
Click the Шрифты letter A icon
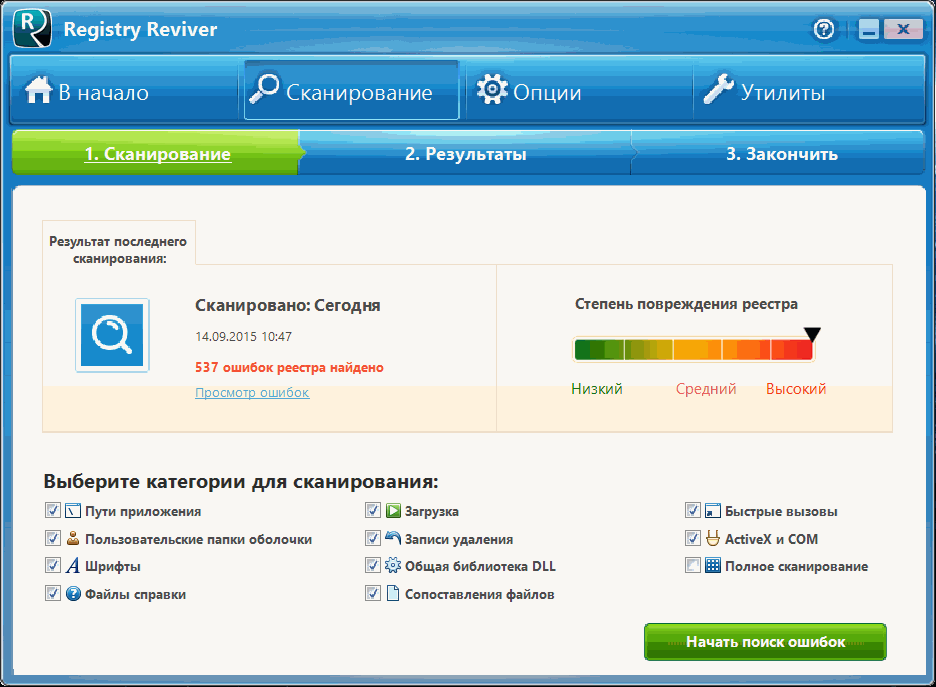(x=73, y=566)
